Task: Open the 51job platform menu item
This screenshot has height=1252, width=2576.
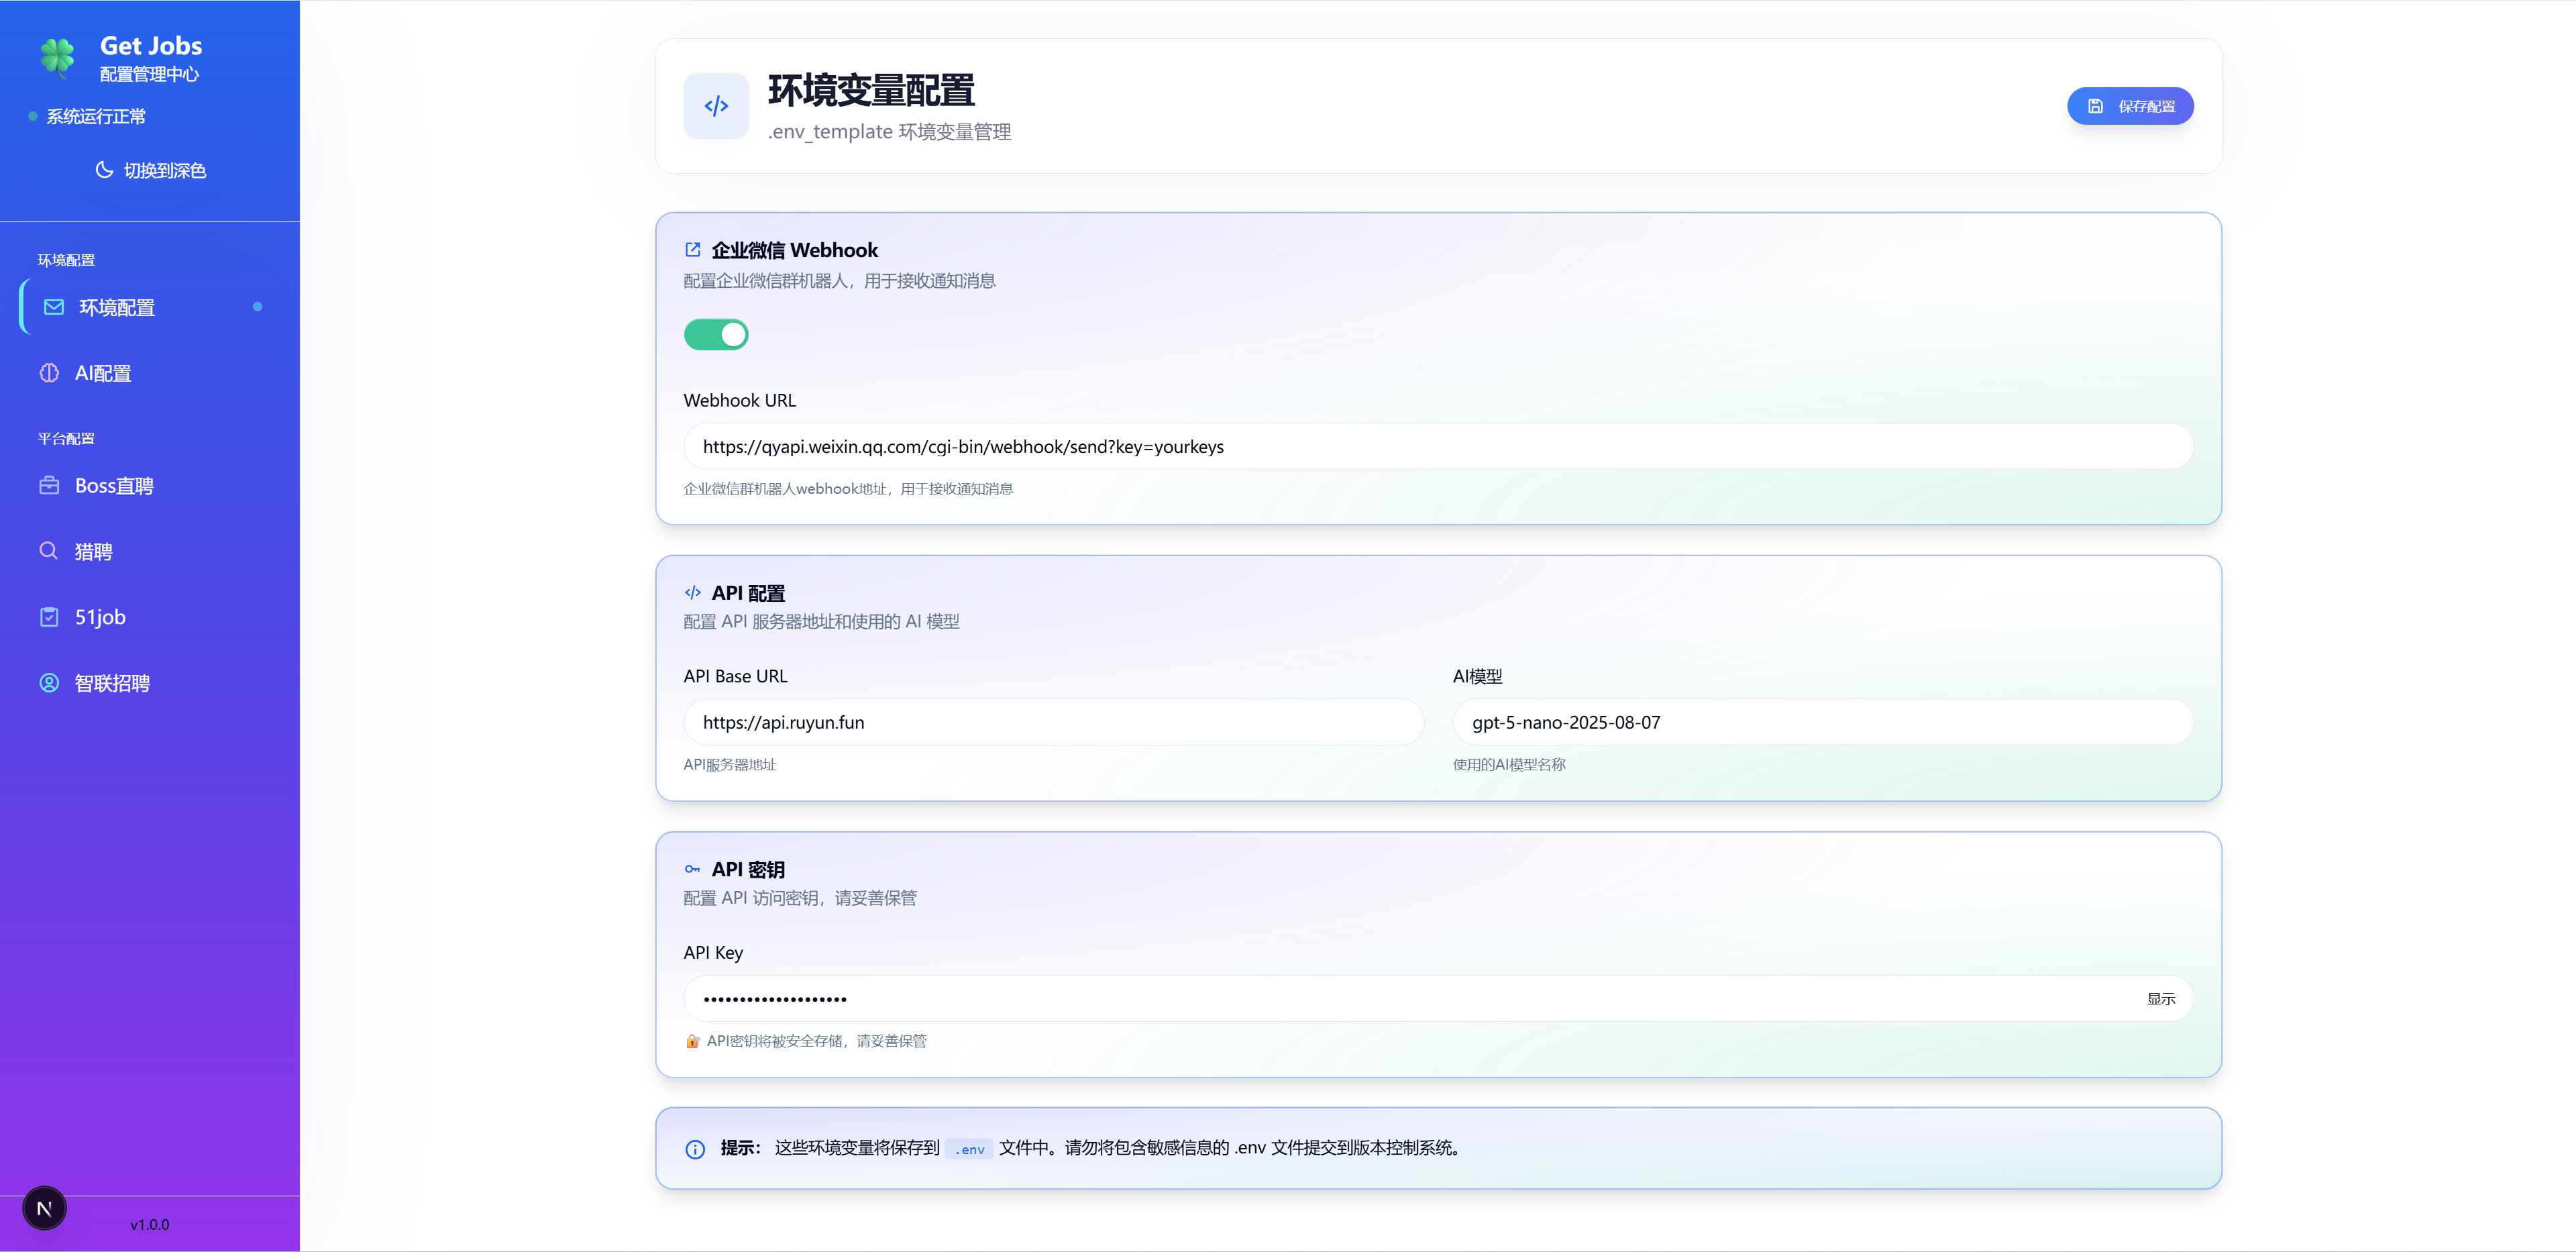Action: [100, 616]
